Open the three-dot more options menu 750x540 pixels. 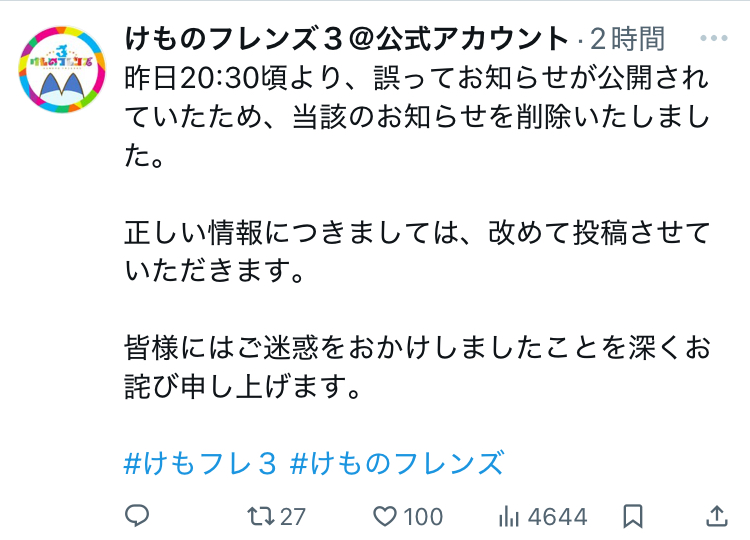point(716,38)
